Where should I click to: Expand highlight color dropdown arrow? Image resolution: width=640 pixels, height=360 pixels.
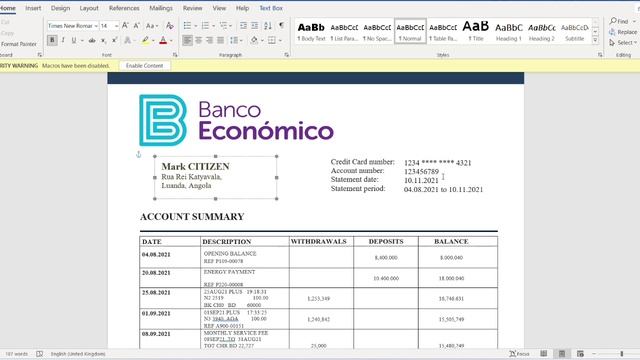153,40
